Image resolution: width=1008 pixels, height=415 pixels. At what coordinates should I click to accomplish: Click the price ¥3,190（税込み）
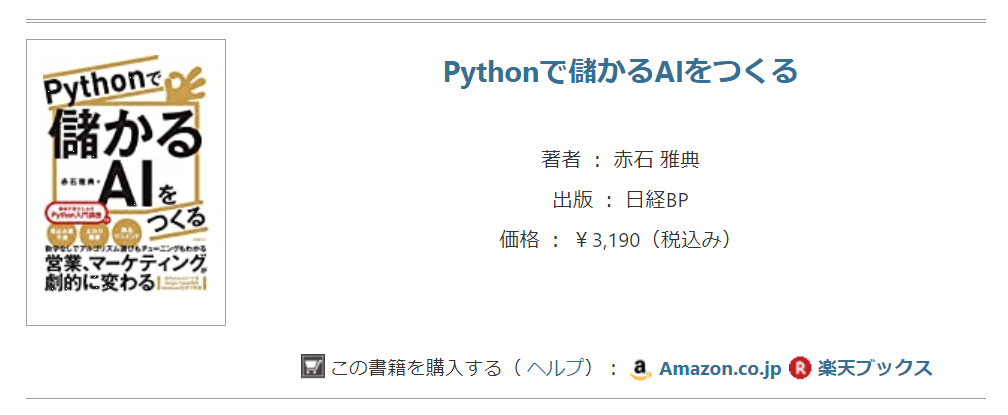pos(655,240)
